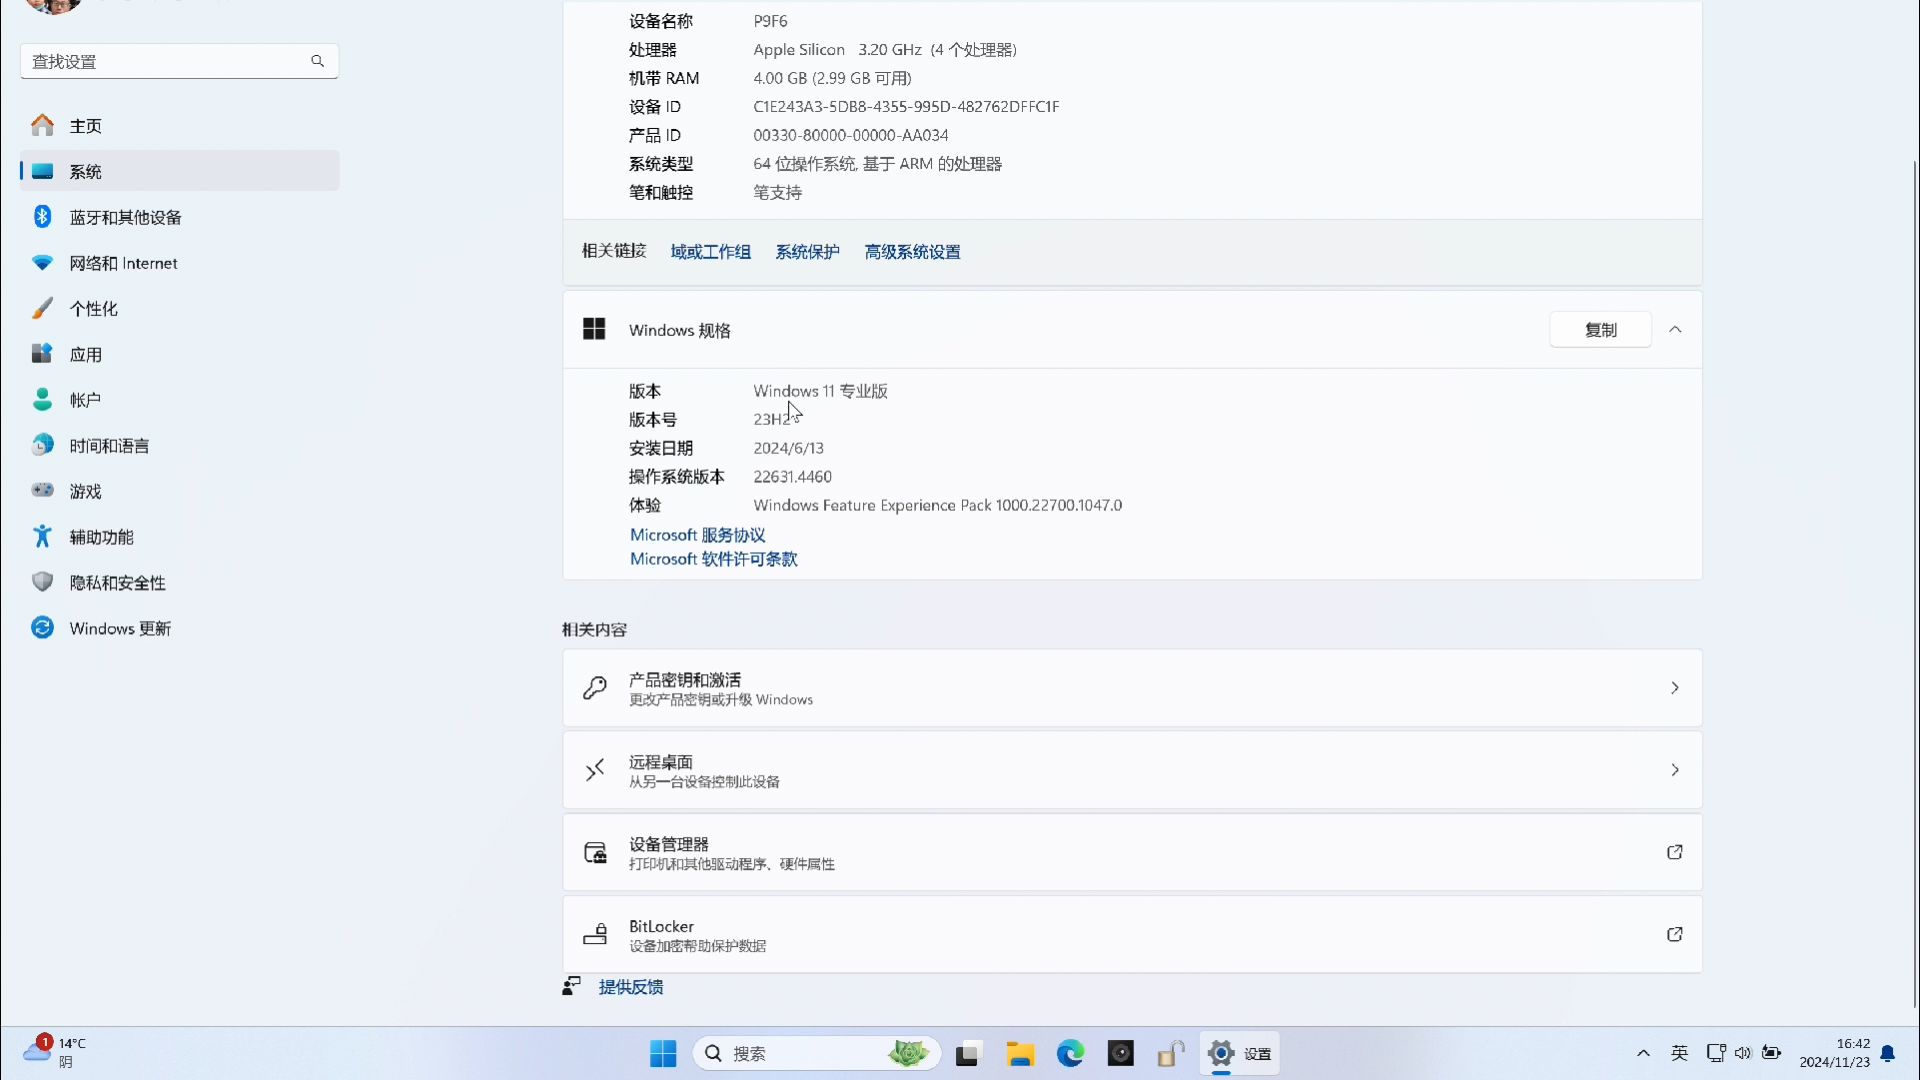Open the 系统保护 link
The image size is (1920, 1080).
[x=807, y=252]
